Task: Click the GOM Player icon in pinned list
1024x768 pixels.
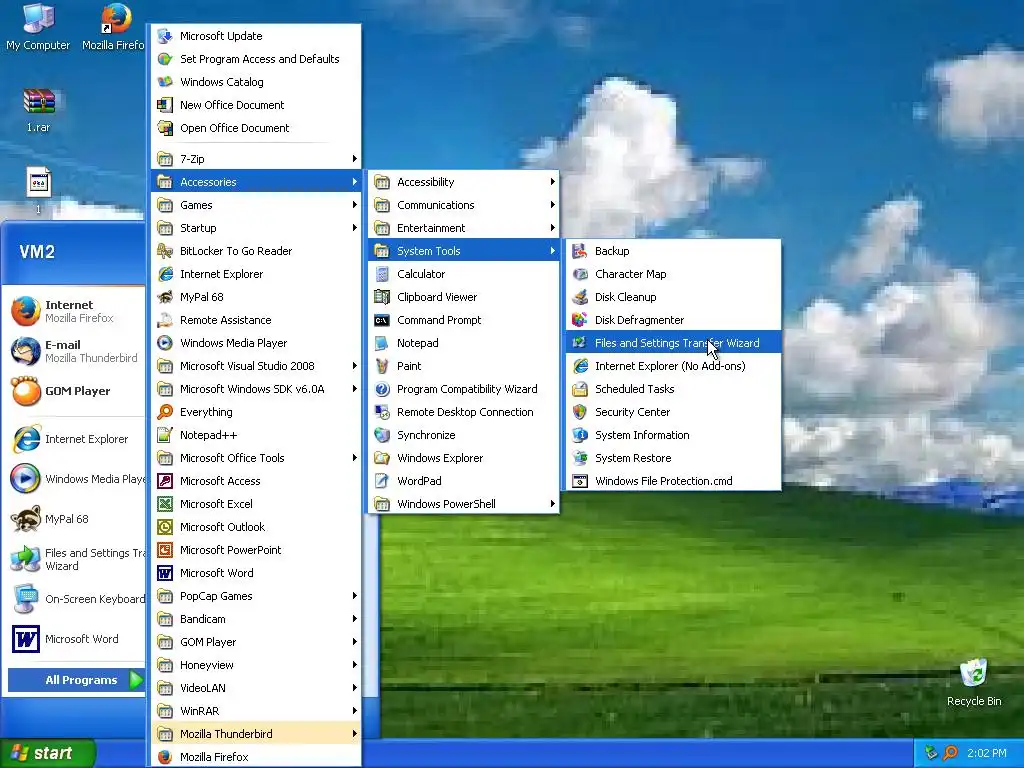Action: (25, 391)
